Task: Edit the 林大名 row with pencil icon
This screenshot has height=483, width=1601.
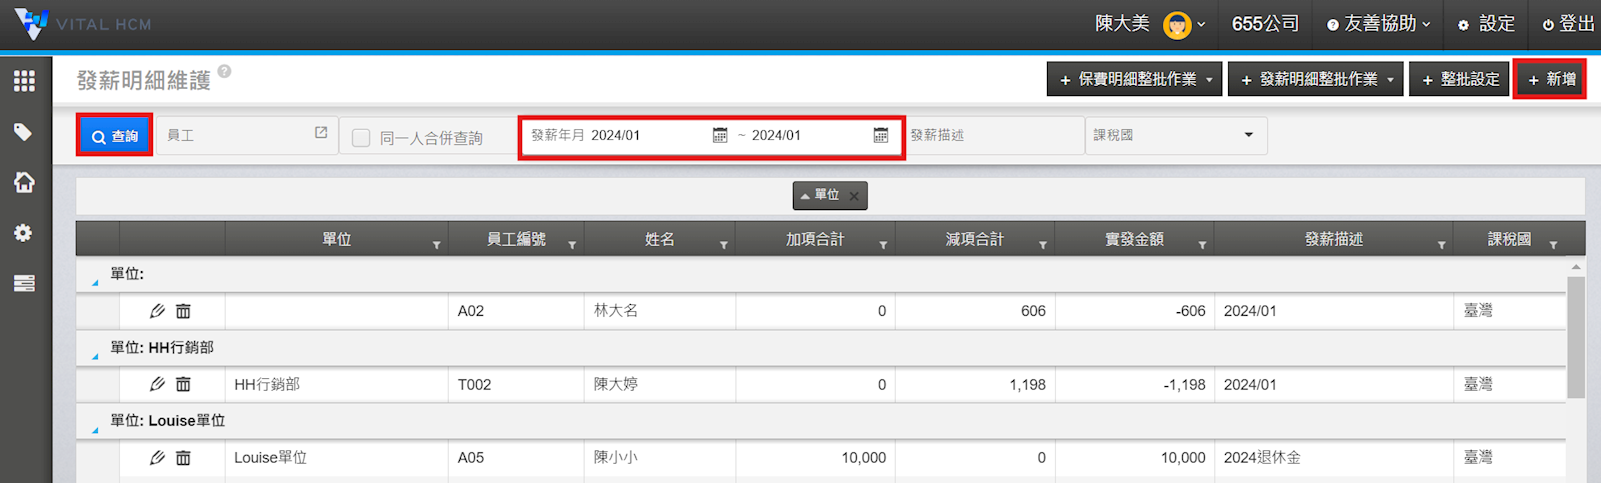Action: click(x=157, y=311)
